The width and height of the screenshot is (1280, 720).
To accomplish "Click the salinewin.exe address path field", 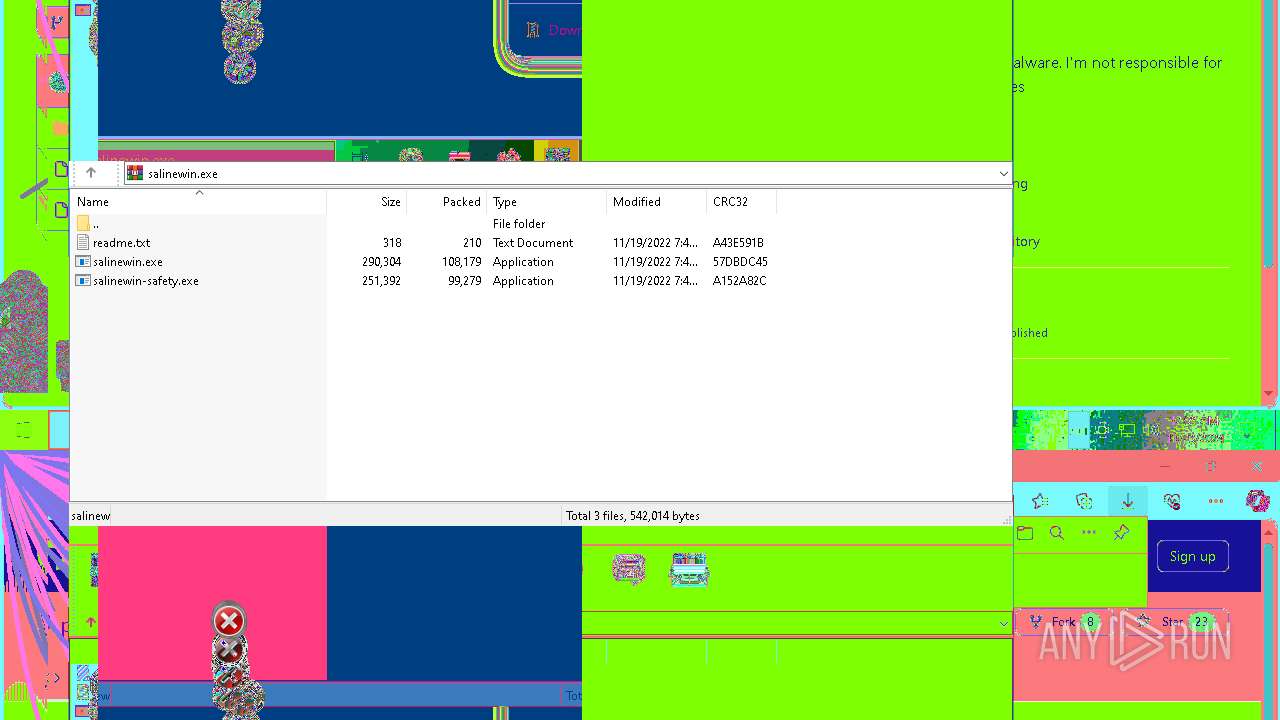I will (568, 173).
